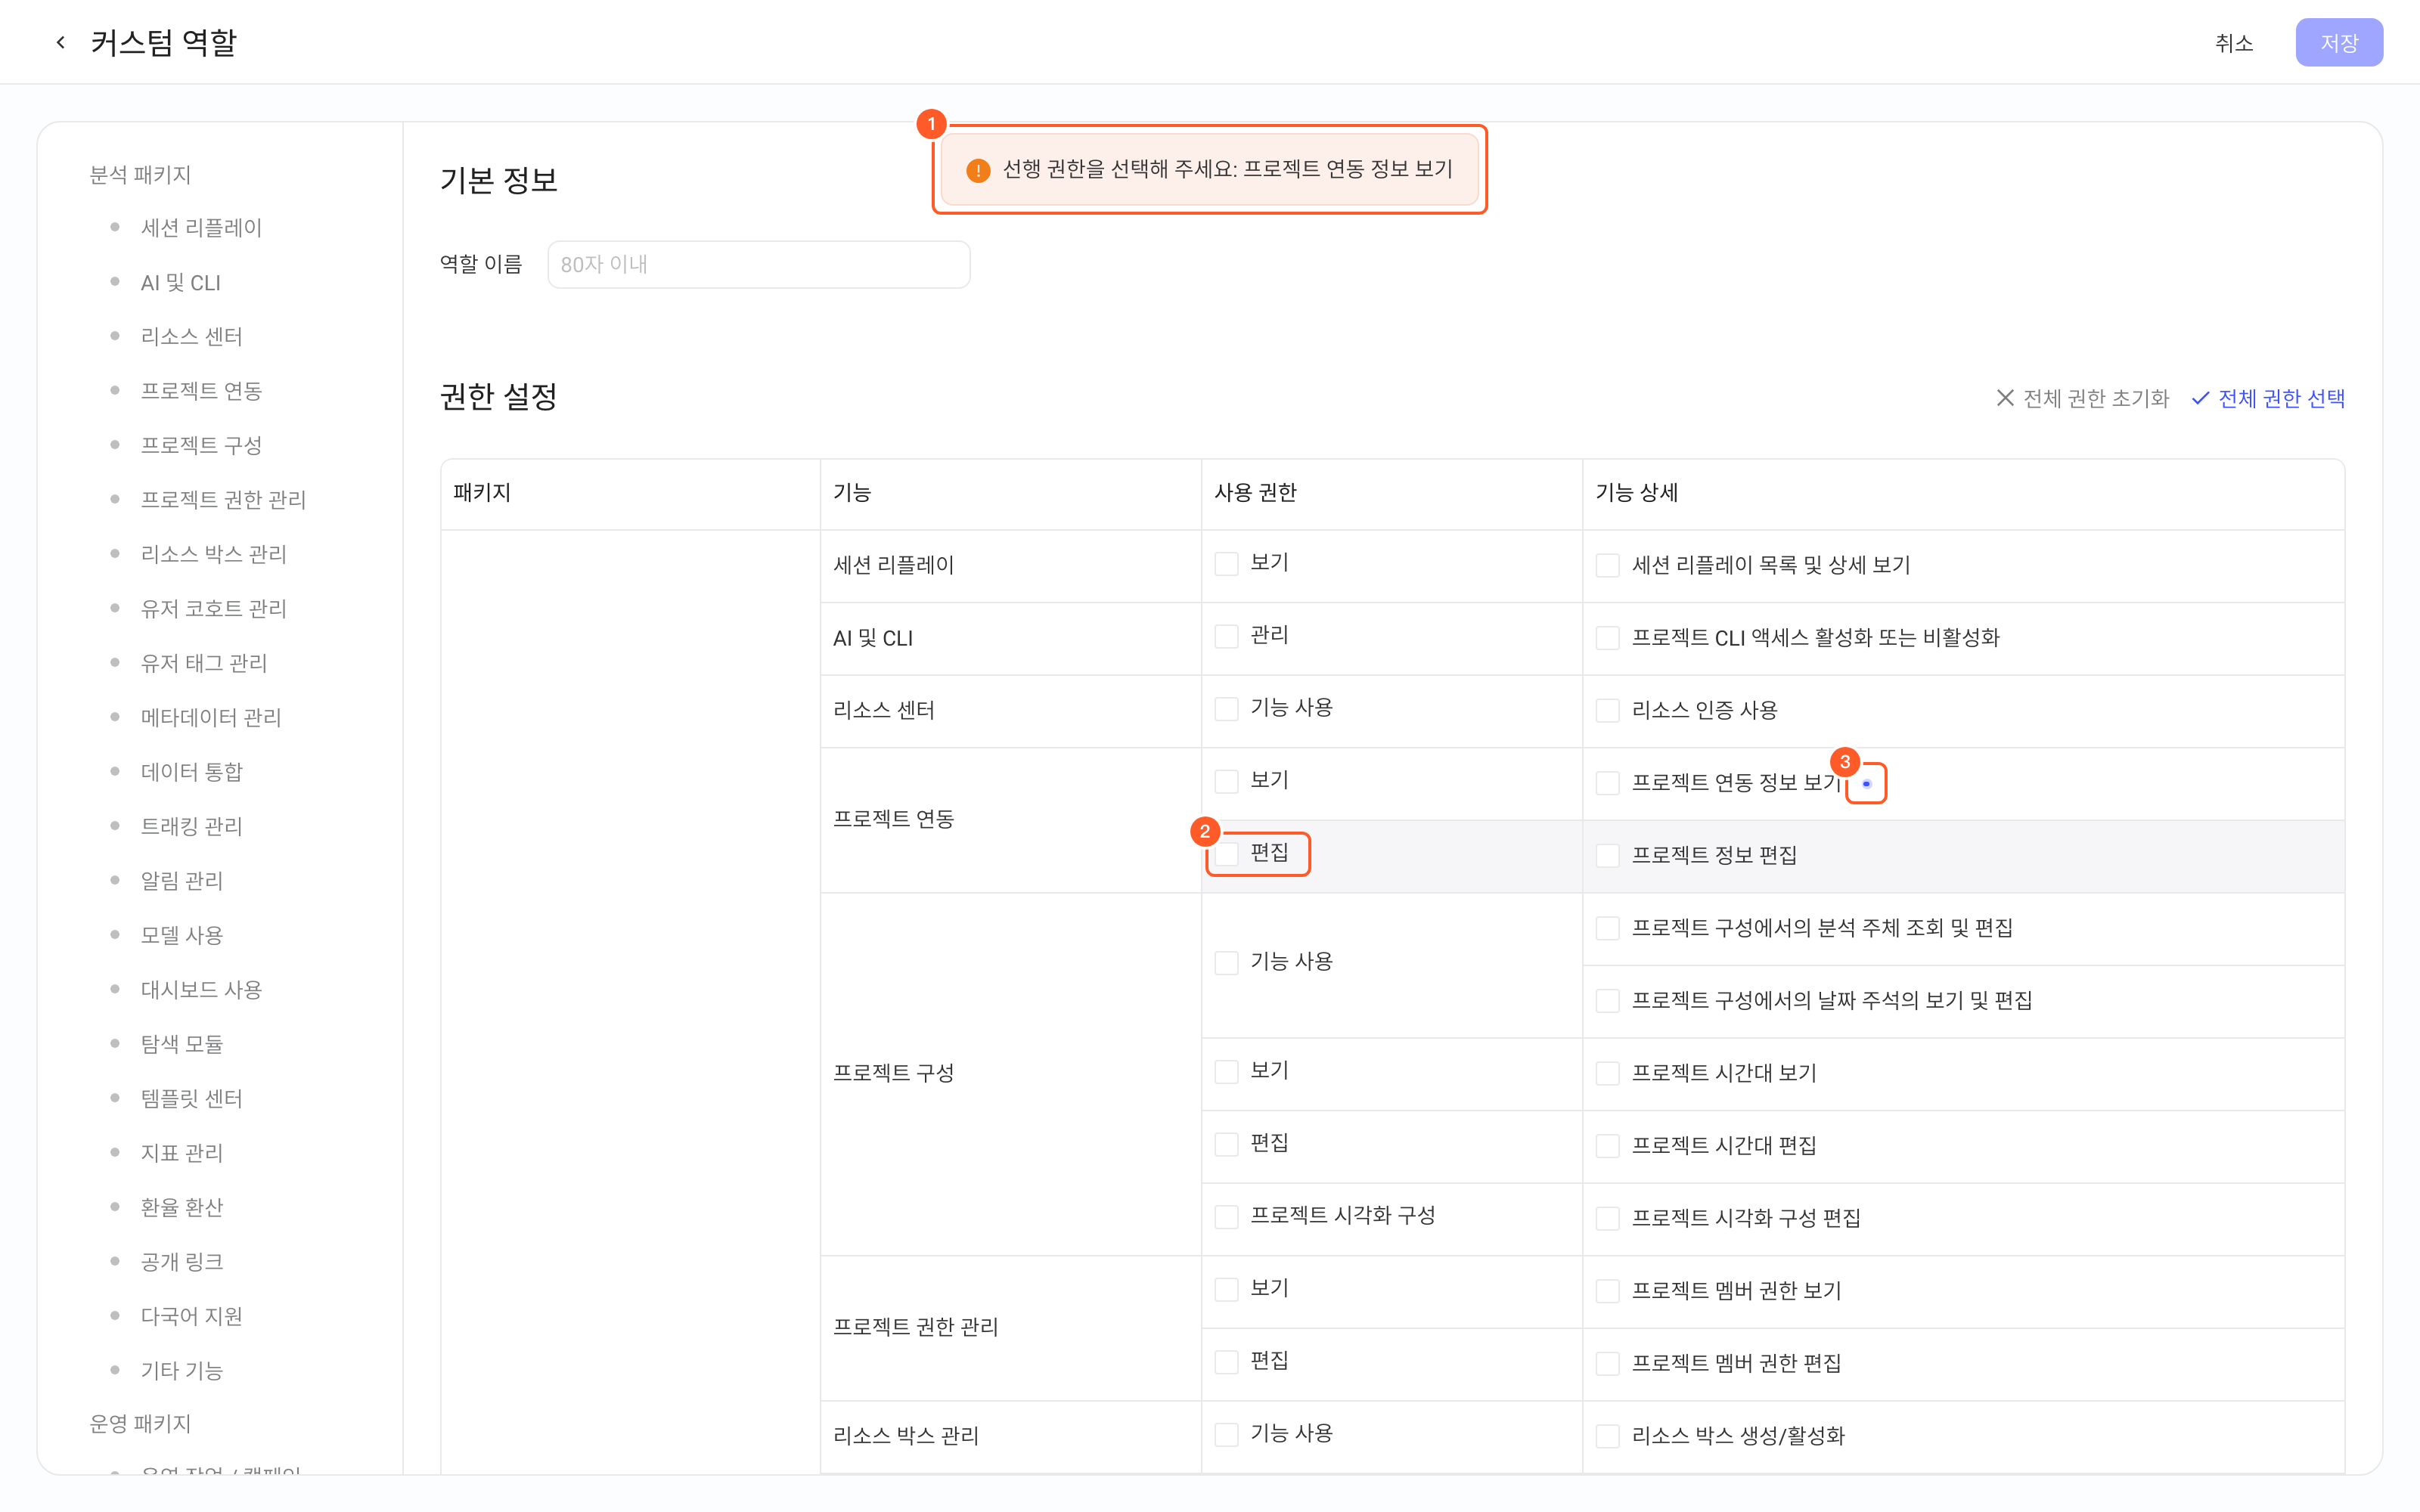
Task: Jump to 메타데이터 관리 in sidebar
Action: 211,718
